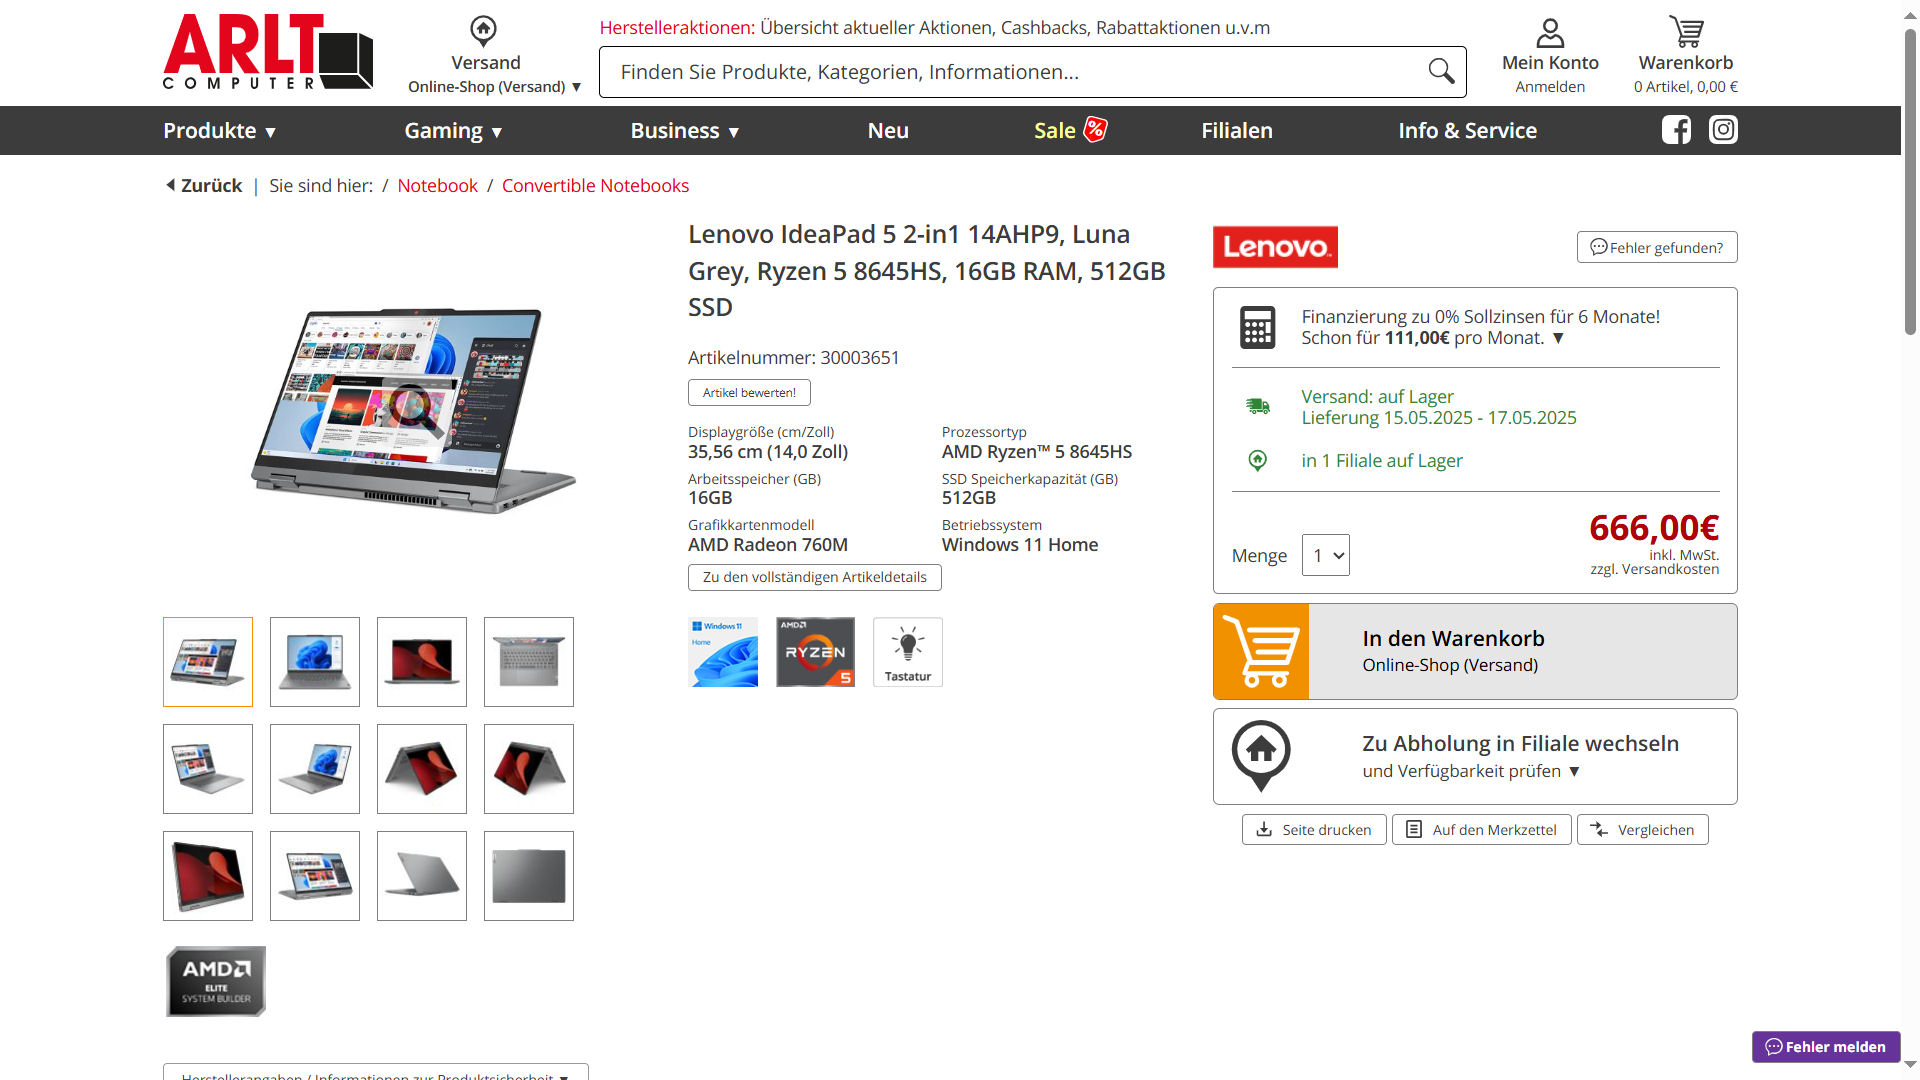Click Zu den vollständigen Artikeldetails button
1920x1080 pixels.
pyautogui.click(x=814, y=577)
